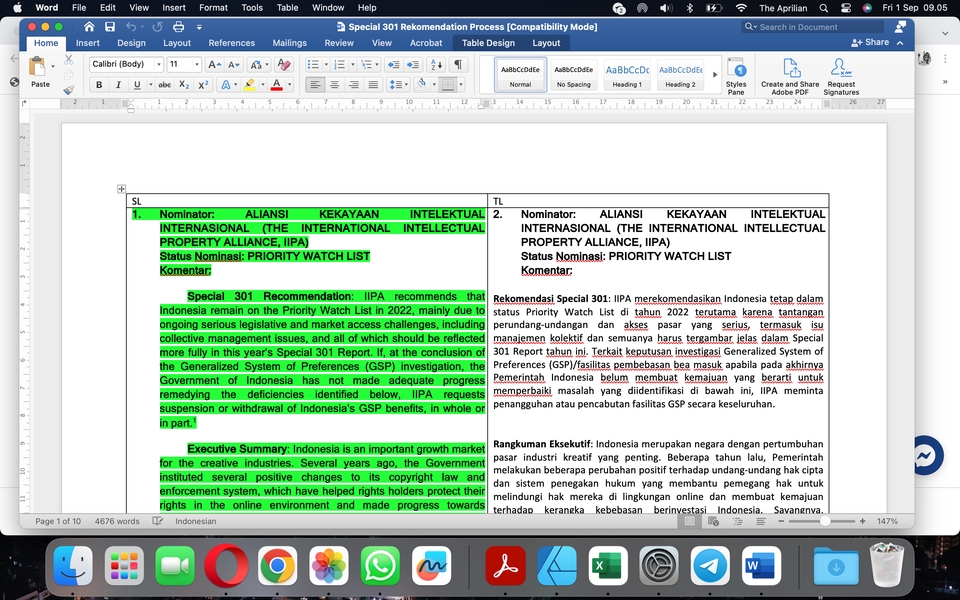Open the Insert ribbon tab
This screenshot has height=600, width=960.
[88, 43]
